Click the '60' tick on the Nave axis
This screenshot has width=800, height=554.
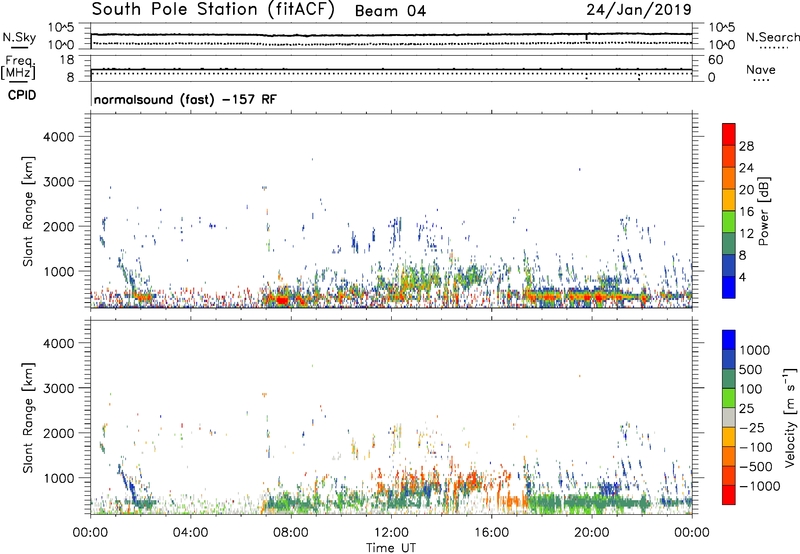[716, 60]
